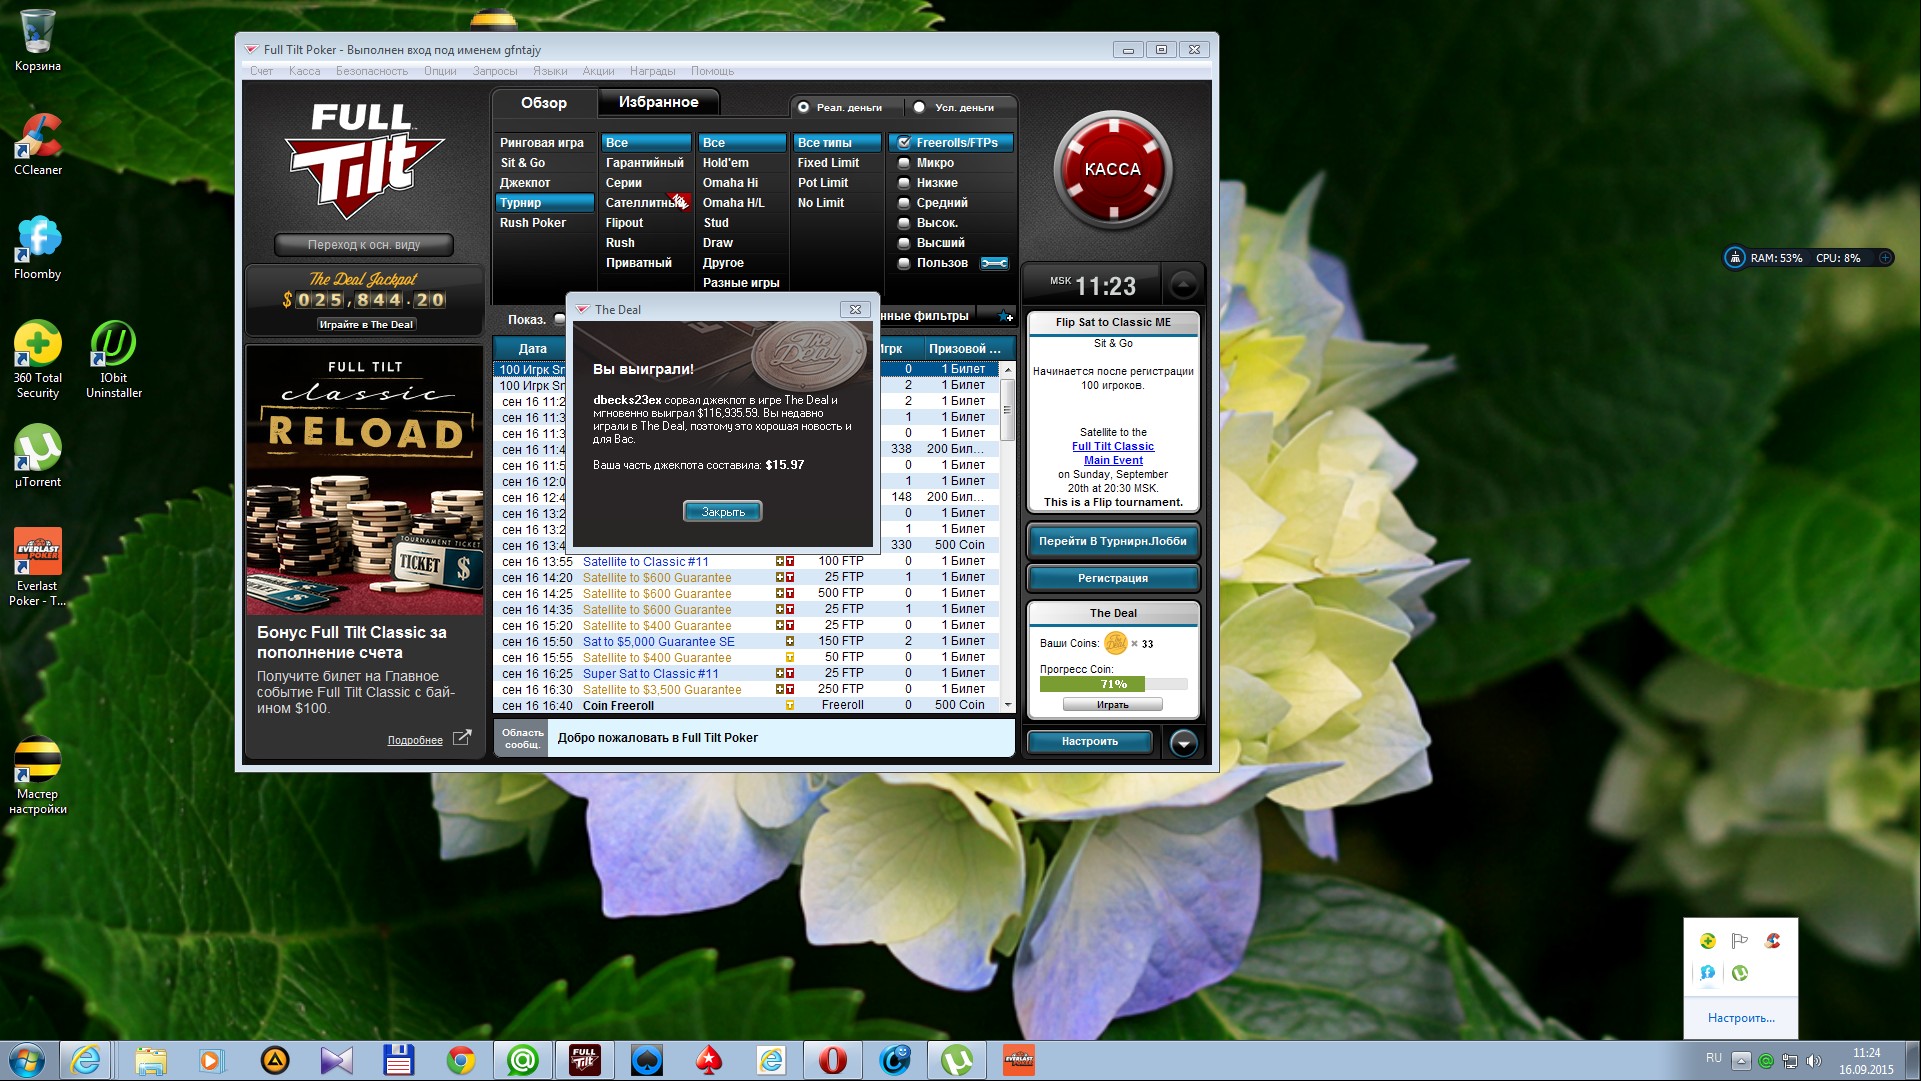
Task: Open Opera browser from taskbar
Action: click(x=832, y=1060)
